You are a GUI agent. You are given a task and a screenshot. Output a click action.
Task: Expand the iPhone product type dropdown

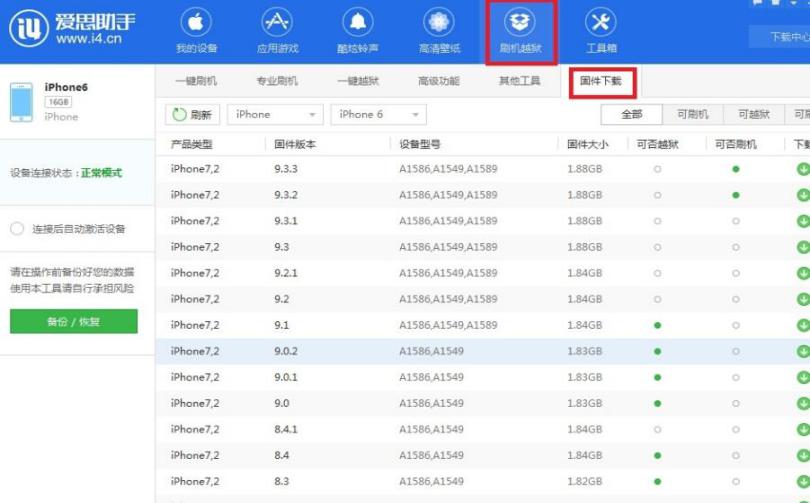pyautogui.click(x=275, y=115)
